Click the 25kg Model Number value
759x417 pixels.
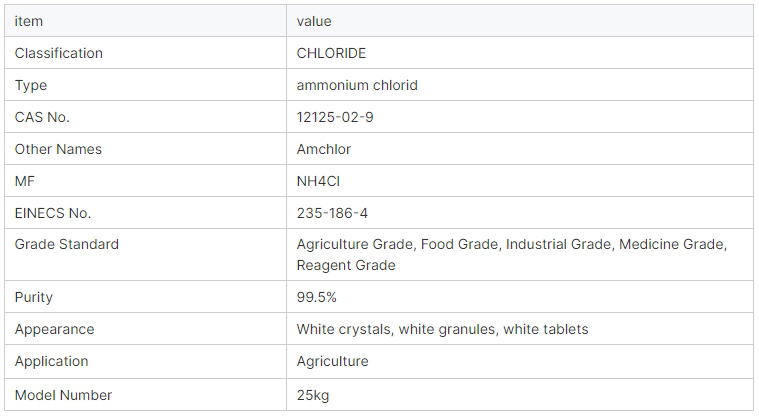click(x=313, y=395)
